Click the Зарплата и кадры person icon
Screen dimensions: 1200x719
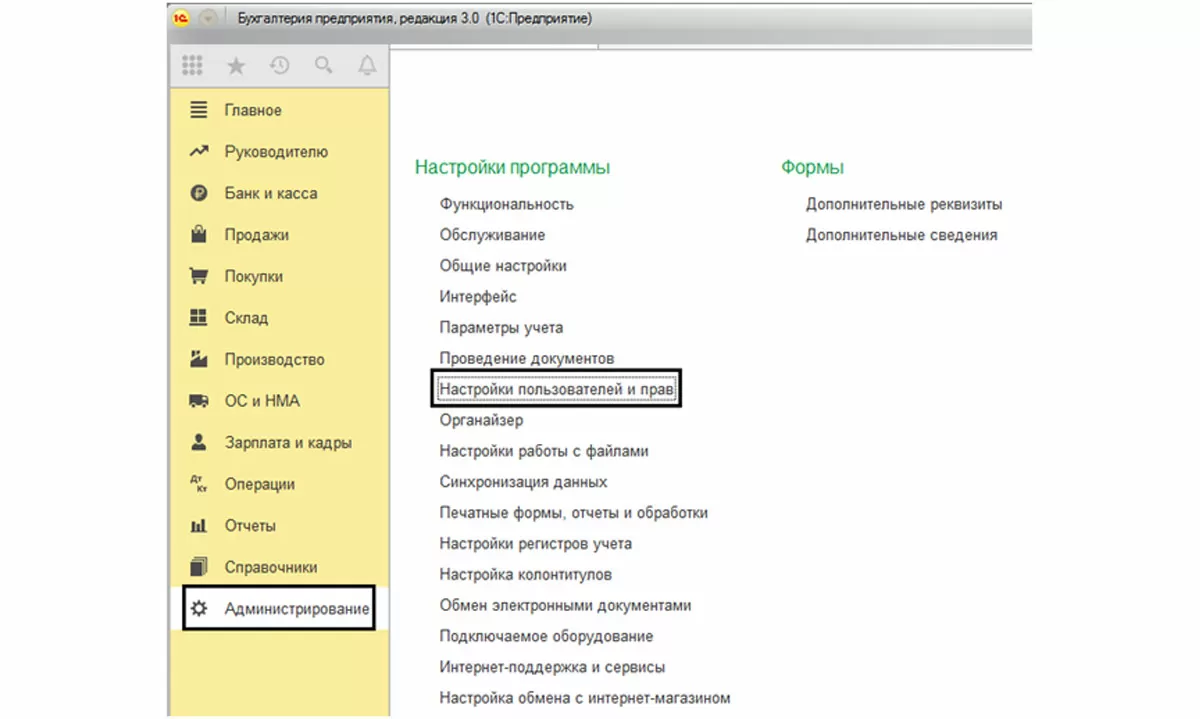pyautogui.click(x=199, y=442)
